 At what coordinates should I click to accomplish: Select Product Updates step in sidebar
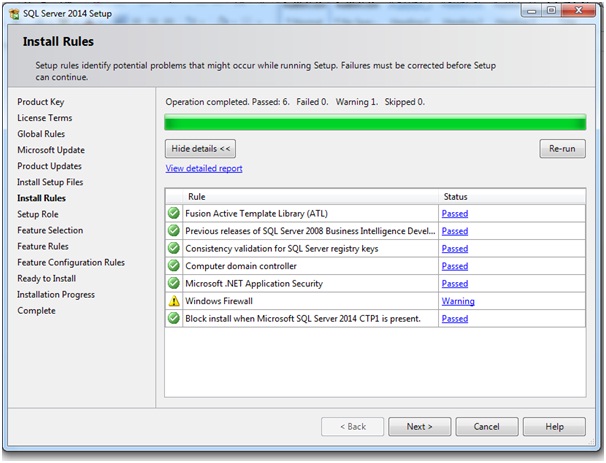pyautogui.click(x=49, y=166)
